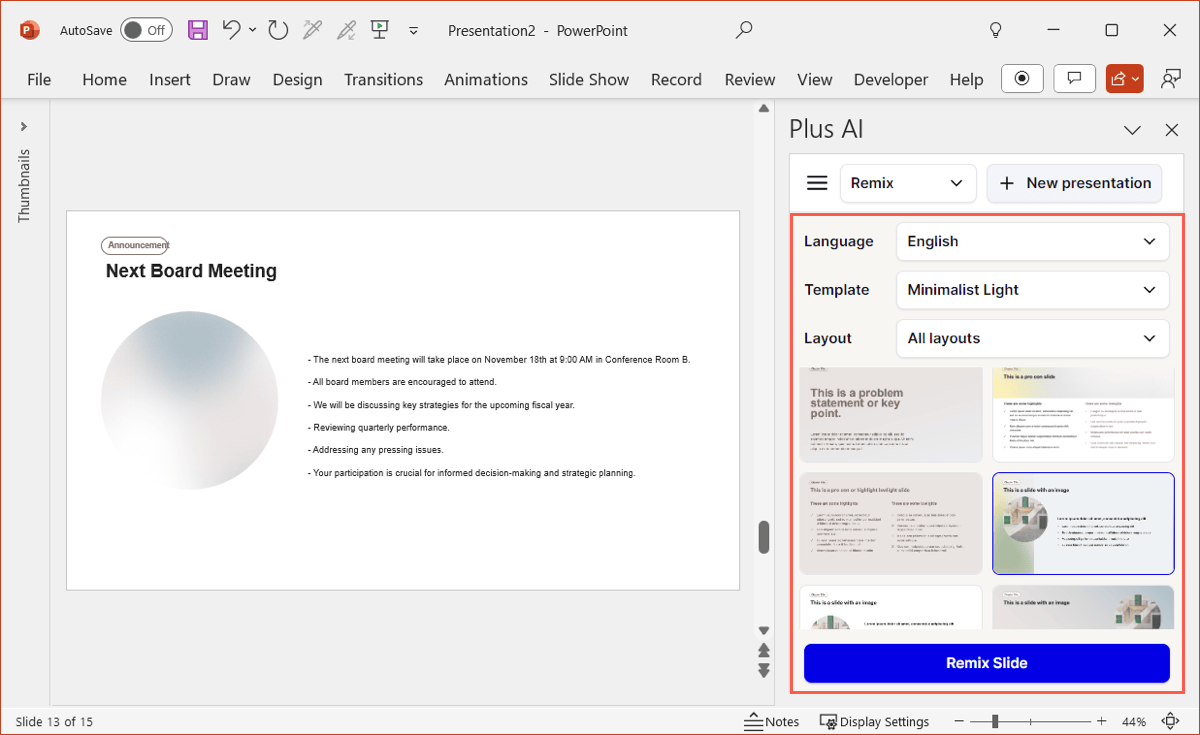1200x735 pixels.
Task: Start slide show from beginning icon
Action: [x=379, y=30]
